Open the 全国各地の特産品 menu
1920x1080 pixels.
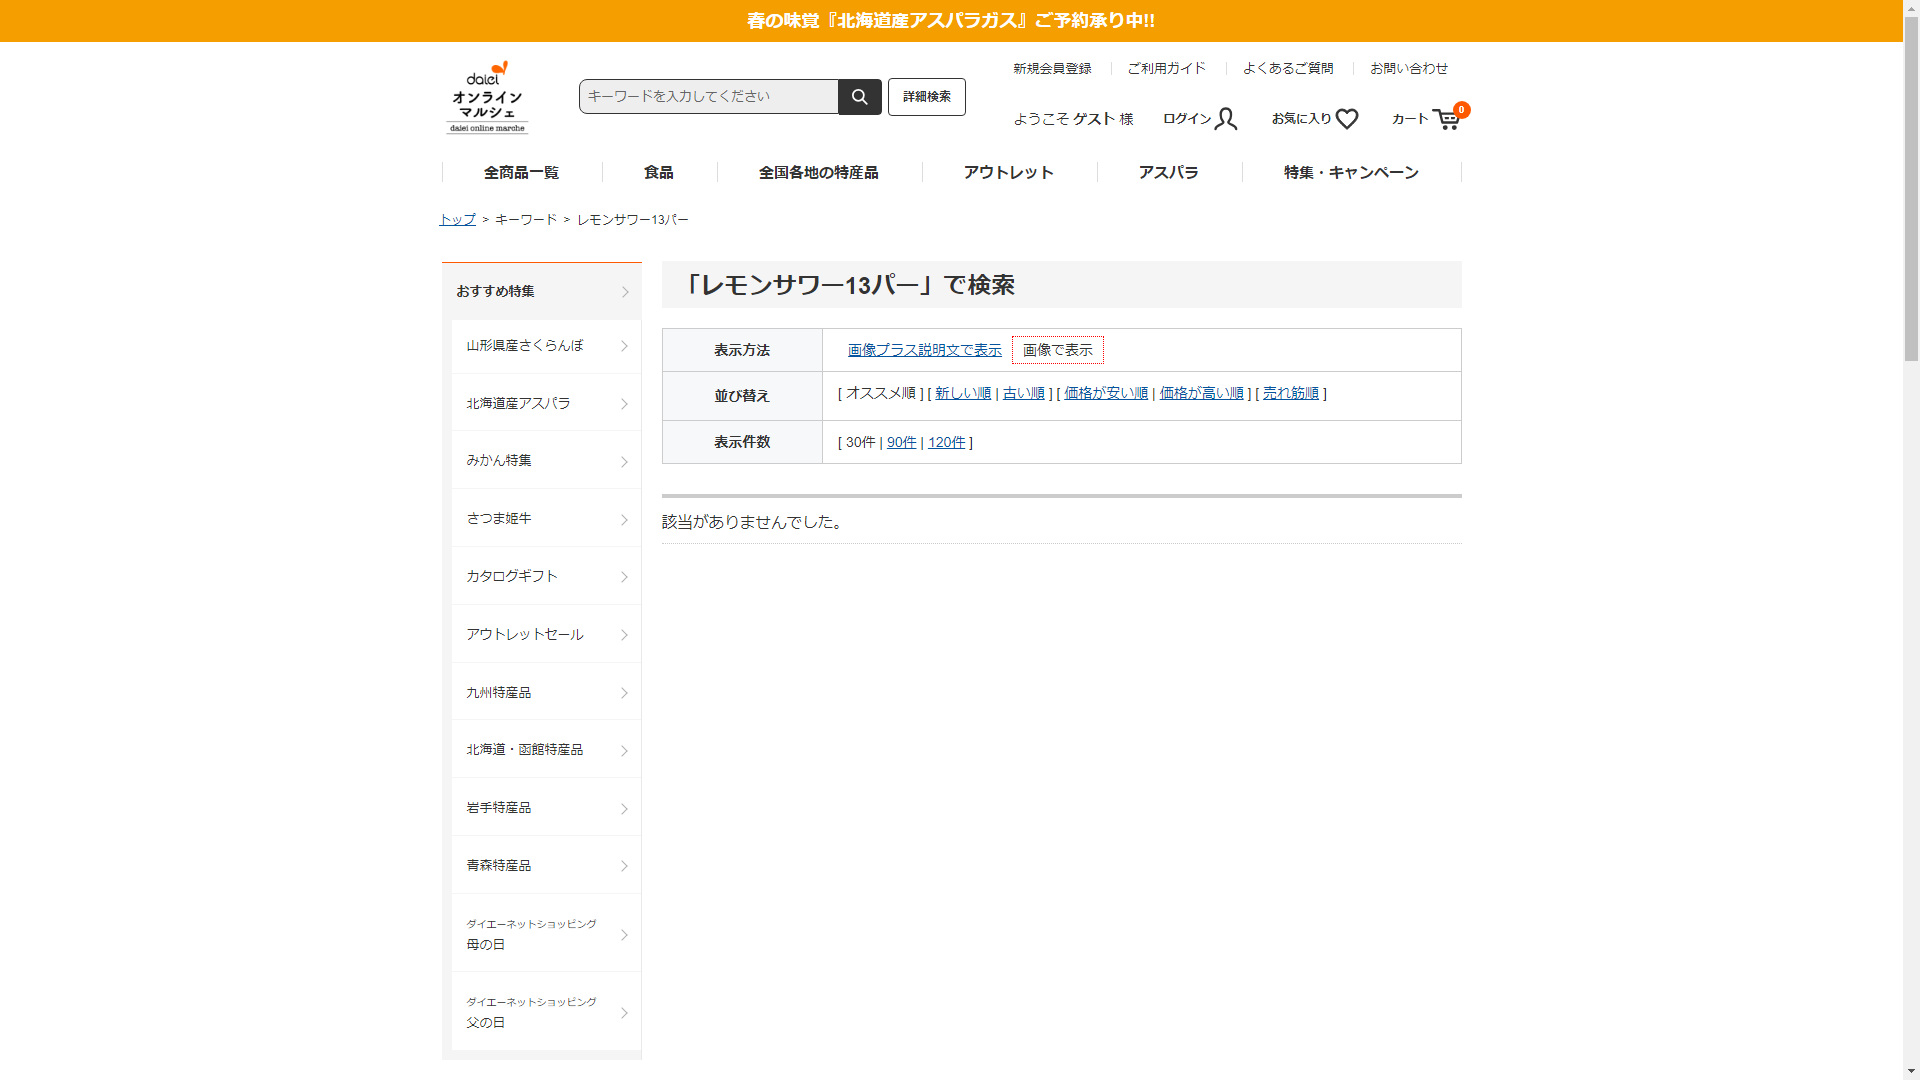pos(818,172)
